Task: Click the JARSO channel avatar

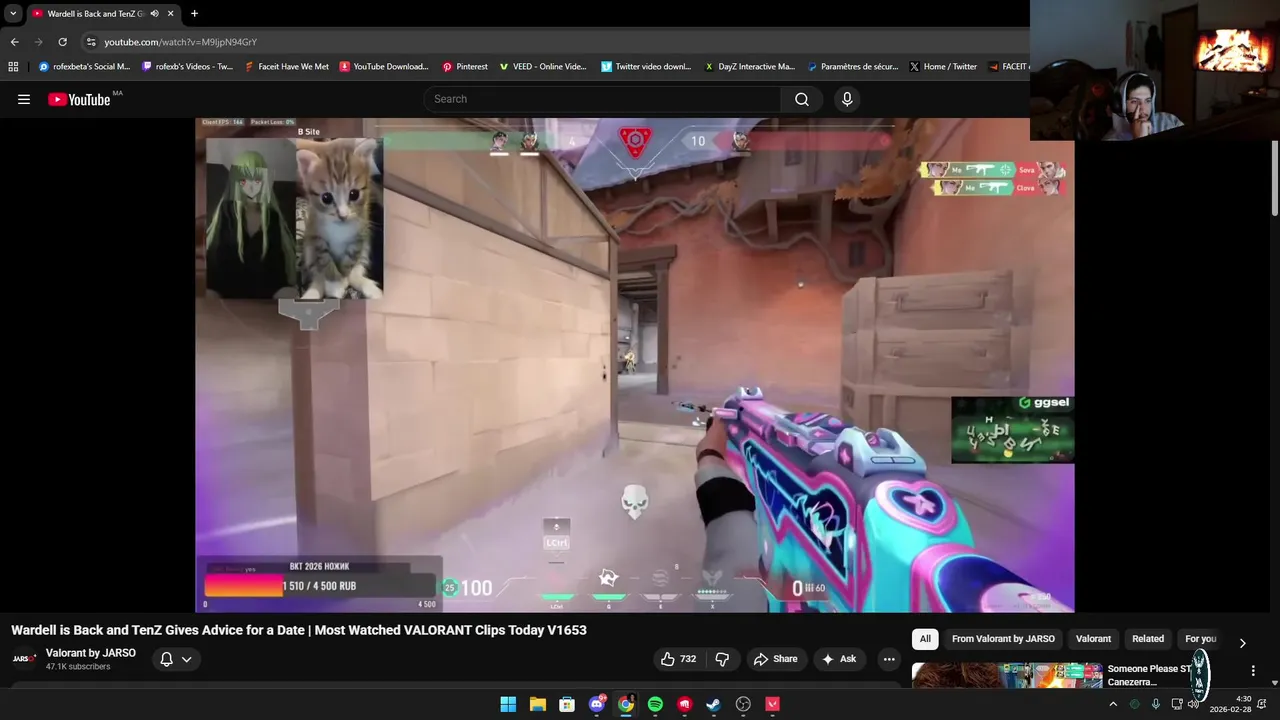Action: [x=24, y=659]
